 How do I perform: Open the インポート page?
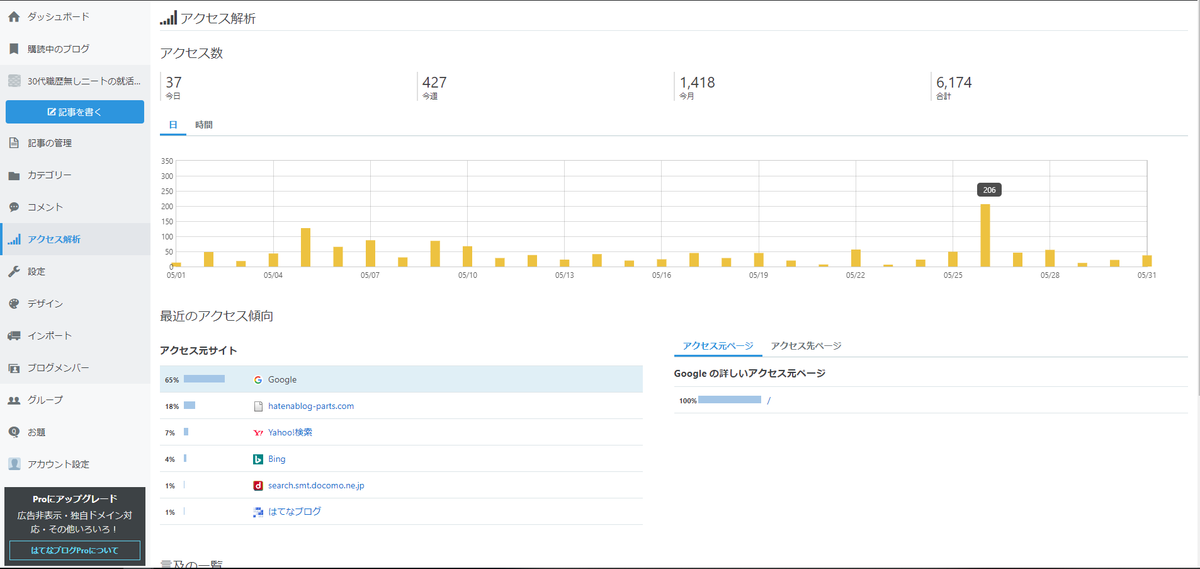pyautogui.click(x=50, y=336)
